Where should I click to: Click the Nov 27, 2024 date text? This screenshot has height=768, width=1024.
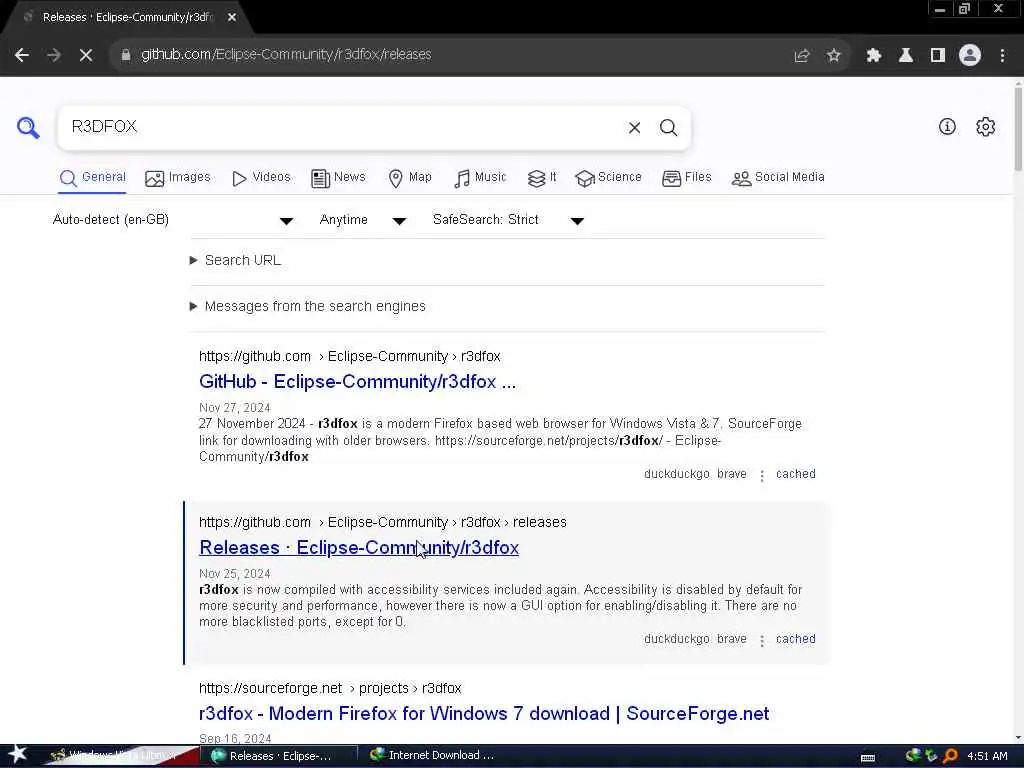[x=234, y=408]
